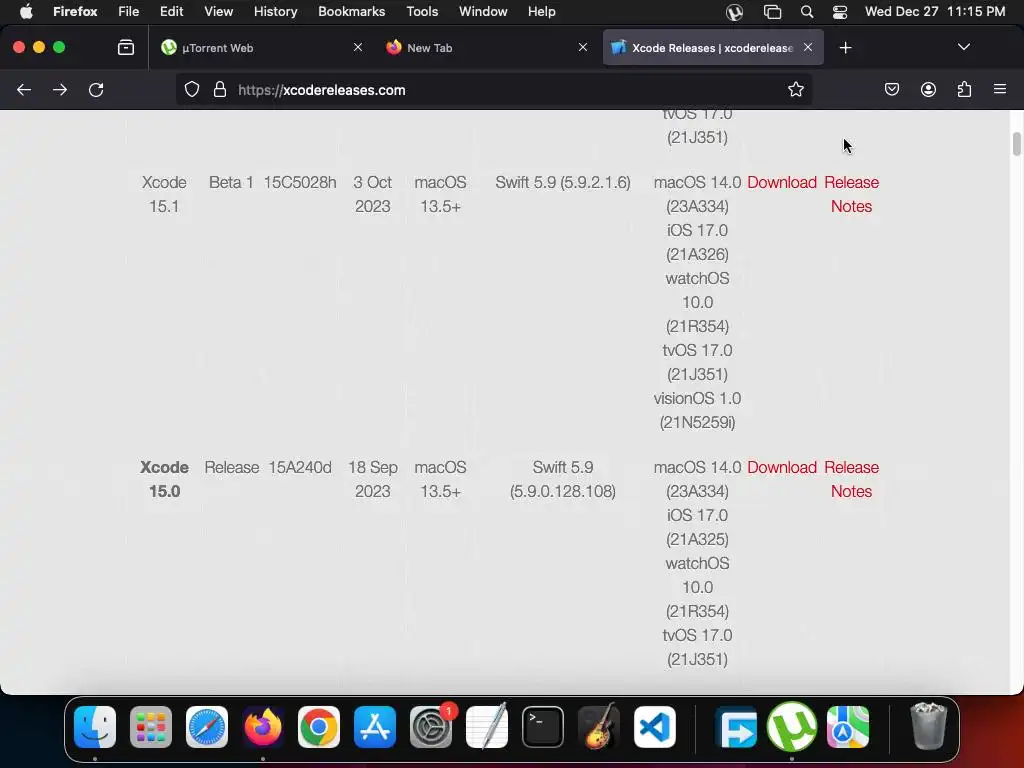Viewport: 1024px width, 768px height.
Task: Select the Xcode Releases tab
Action: 713,48
